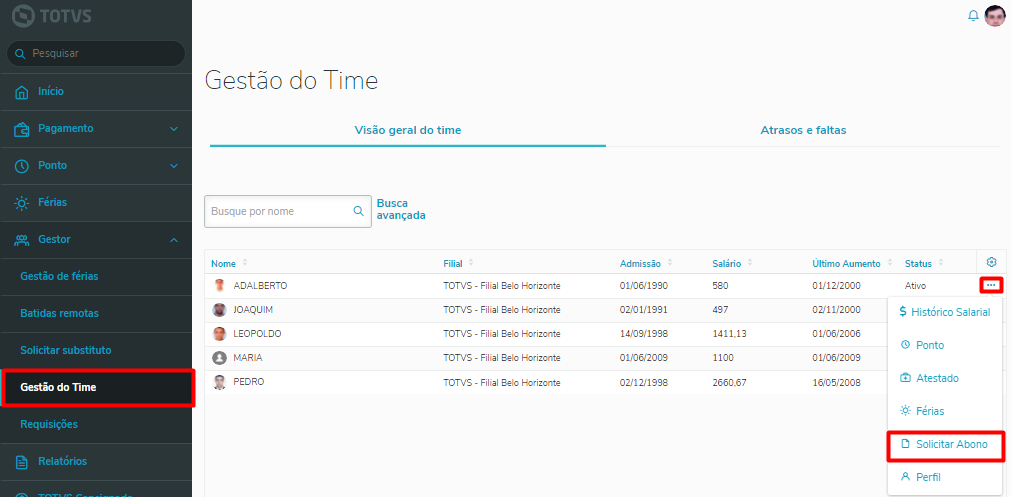The width and height of the screenshot is (1011, 497).
Task: Click PEDRO's avatar thumbnail
Action: pos(220,382)
